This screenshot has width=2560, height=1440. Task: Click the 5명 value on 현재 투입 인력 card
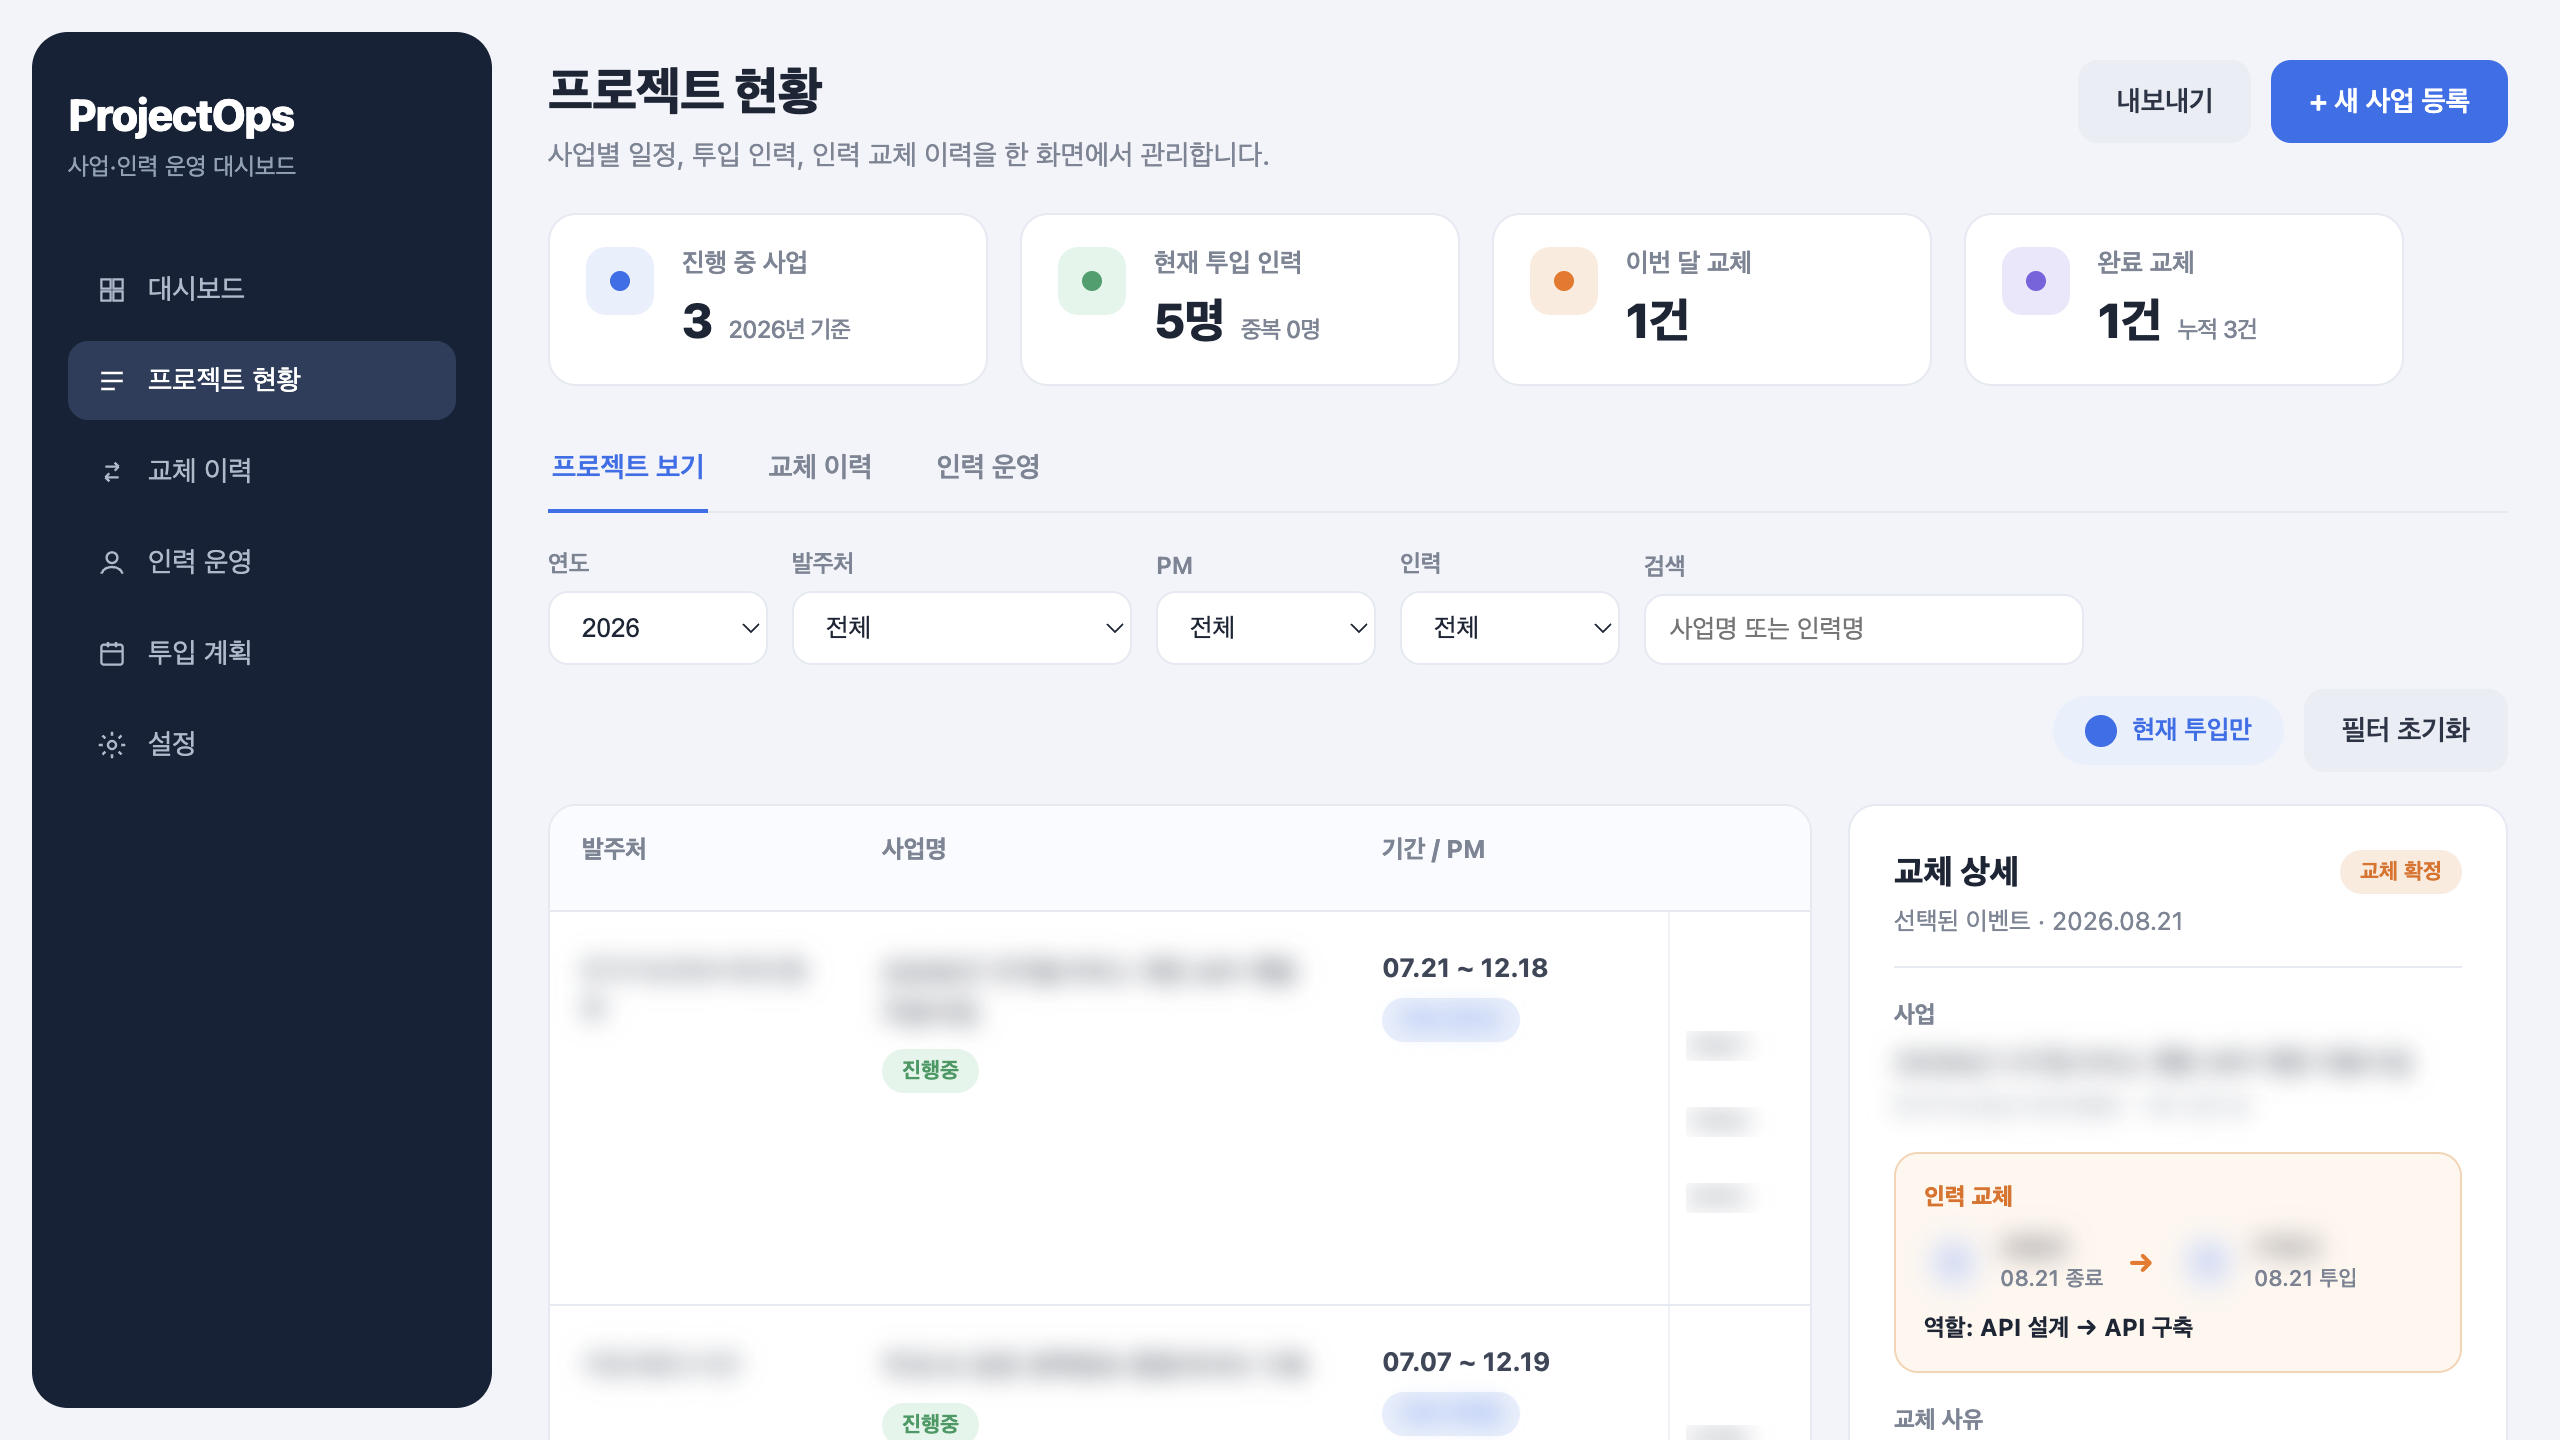[x=1189, y=321]
